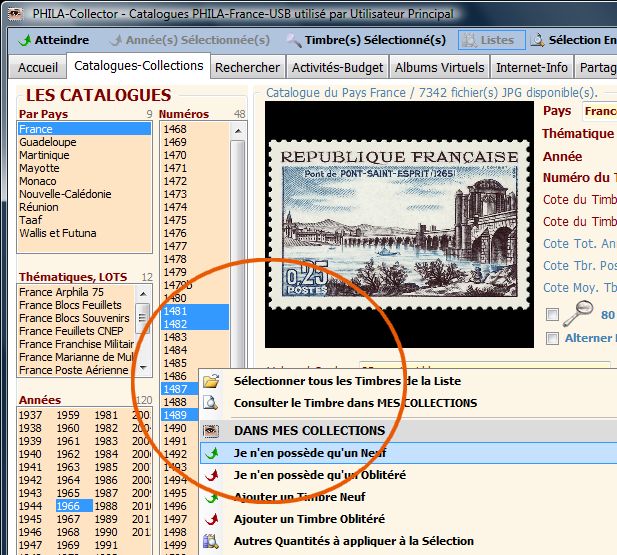Click the Pays field showing France
Viewport: 617px width, 555px height.
tap(599, 111)
